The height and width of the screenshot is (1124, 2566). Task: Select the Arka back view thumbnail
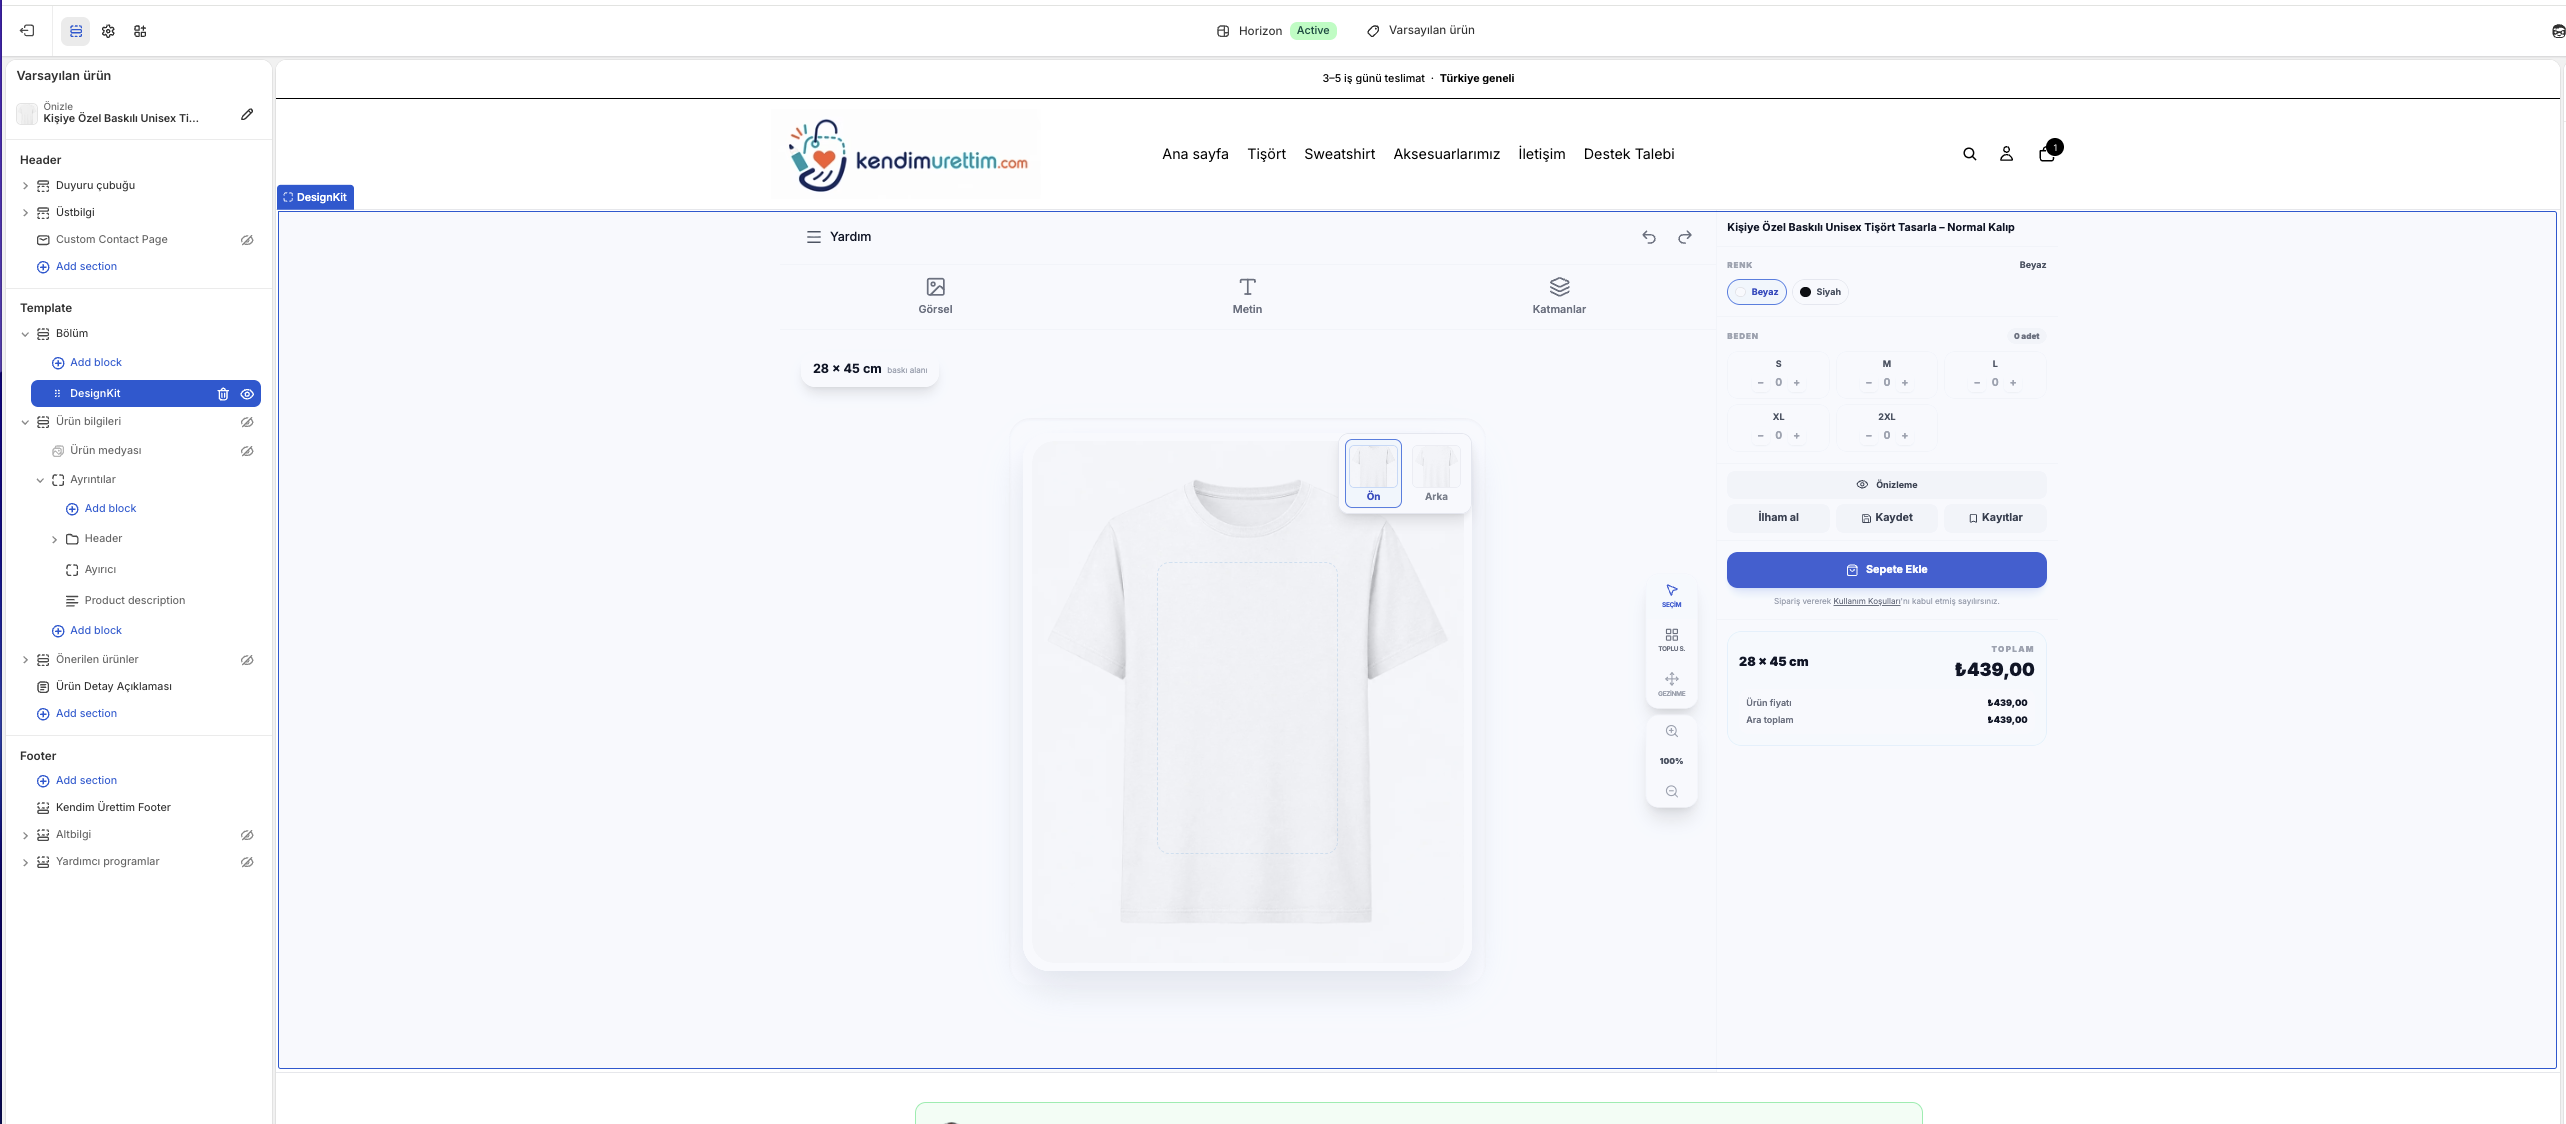pos(1436,474)
